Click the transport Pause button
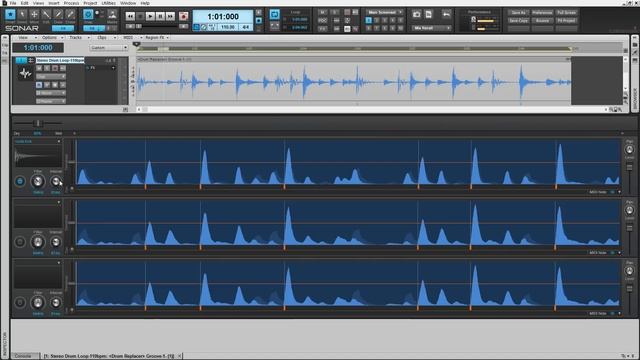 click(160, 16)
